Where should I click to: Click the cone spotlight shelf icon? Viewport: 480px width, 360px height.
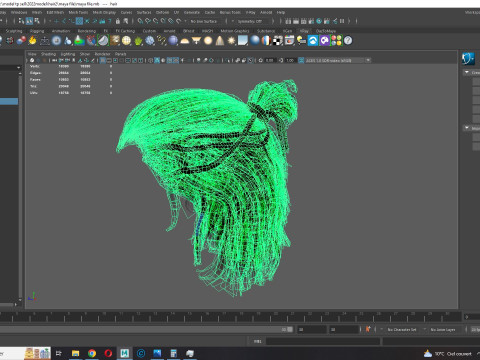coord(220,41)
